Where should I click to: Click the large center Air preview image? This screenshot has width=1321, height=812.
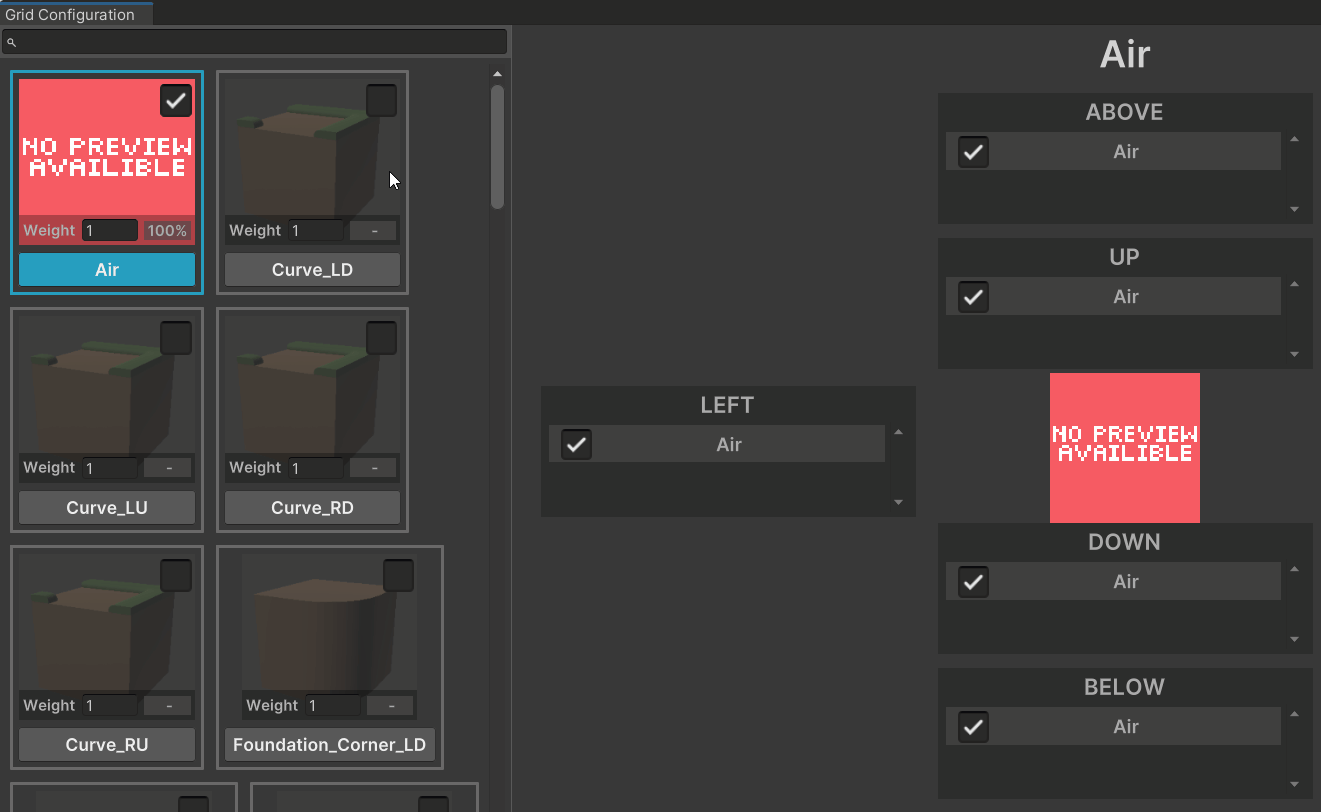(x=1125, y=448)
